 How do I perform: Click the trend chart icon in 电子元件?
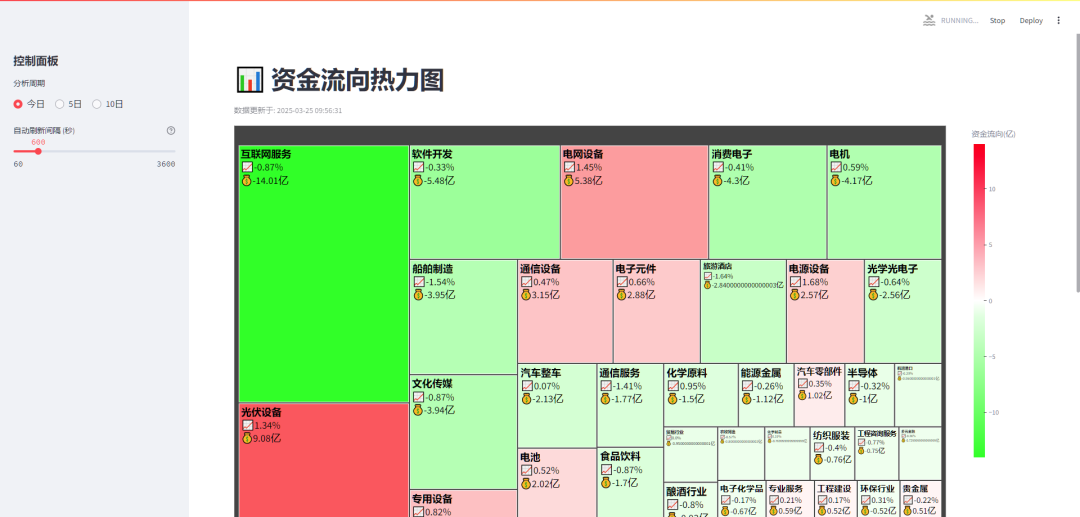(x=622, y=282)
